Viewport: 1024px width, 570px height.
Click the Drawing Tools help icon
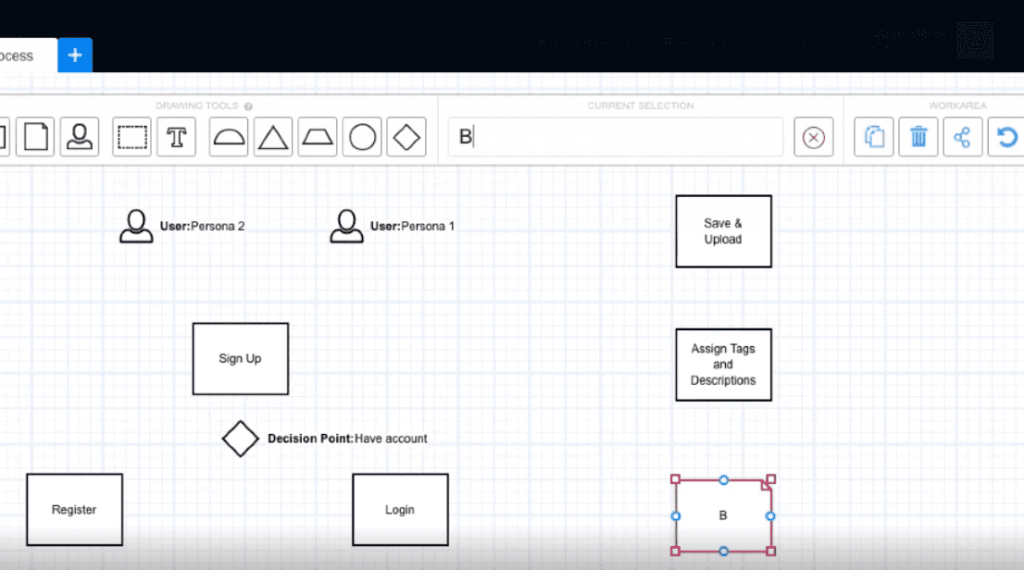click(x=248, y=106)
